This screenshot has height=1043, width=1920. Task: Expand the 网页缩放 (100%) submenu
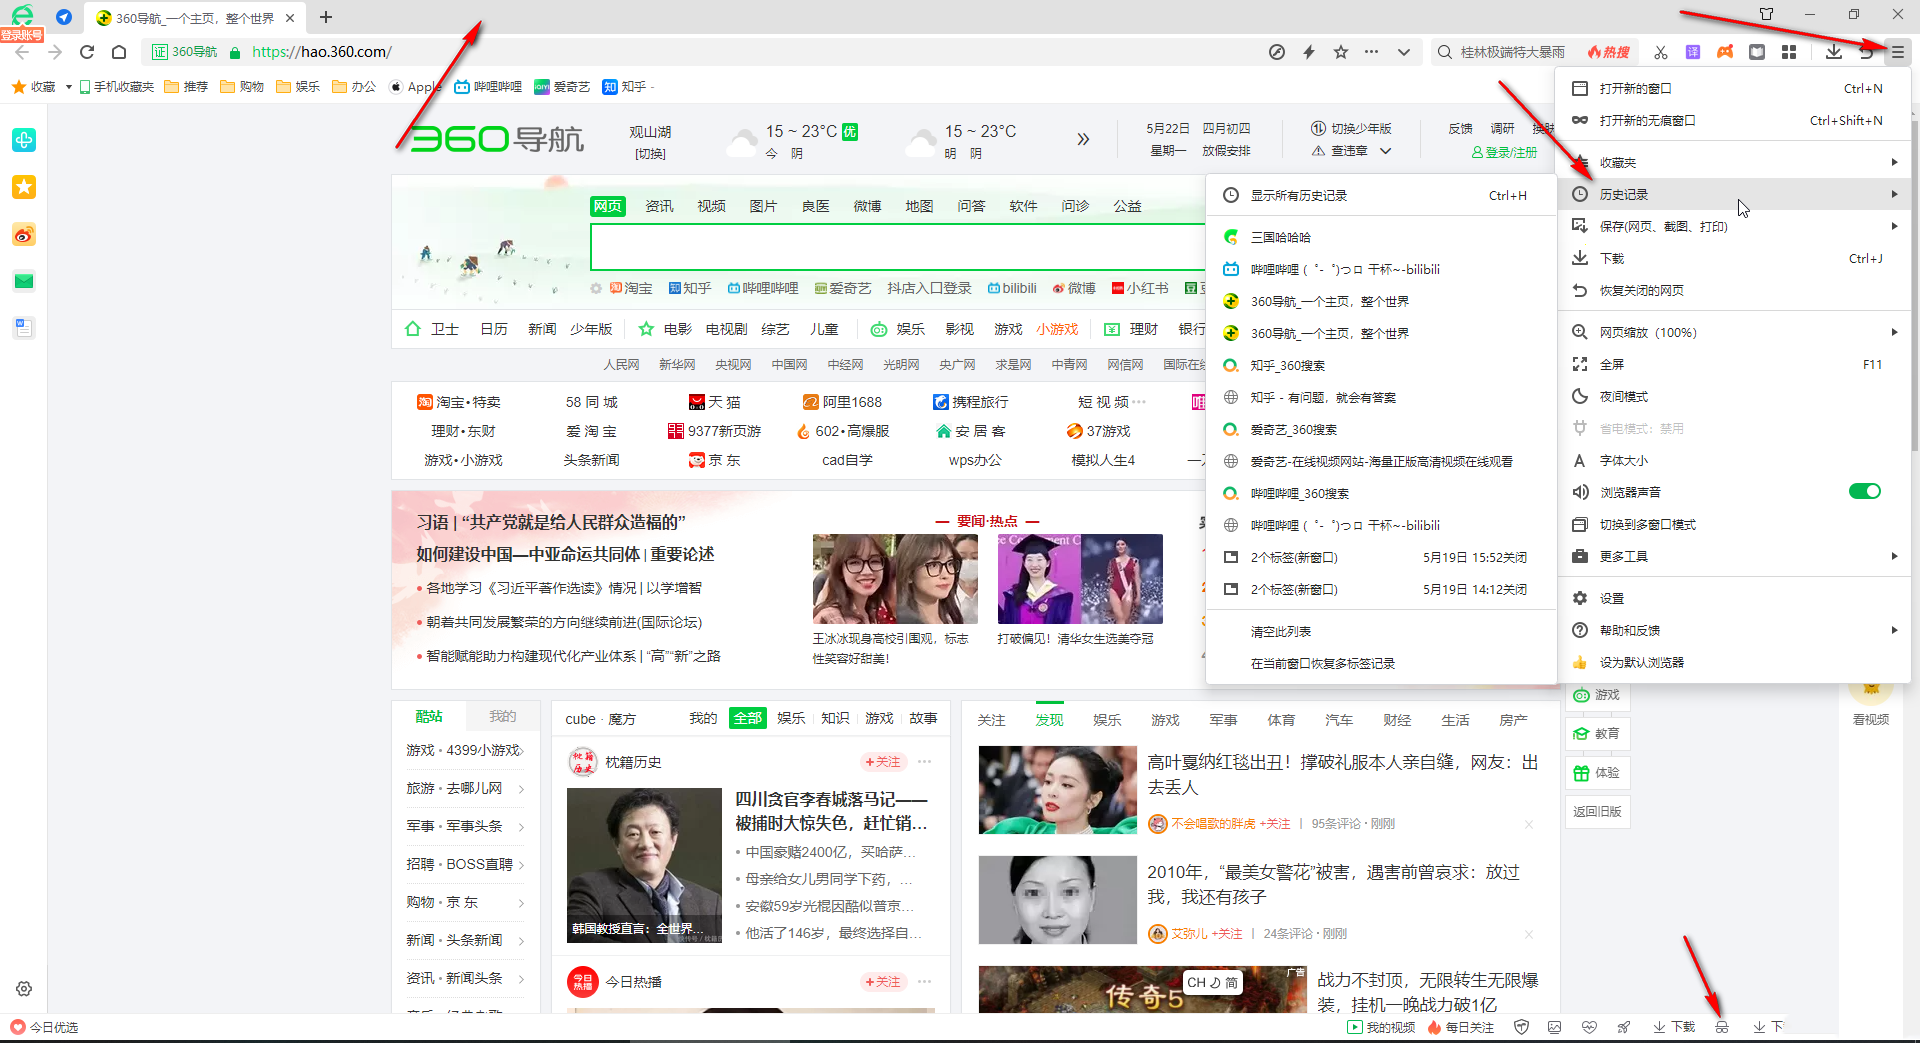(1734, 332)
